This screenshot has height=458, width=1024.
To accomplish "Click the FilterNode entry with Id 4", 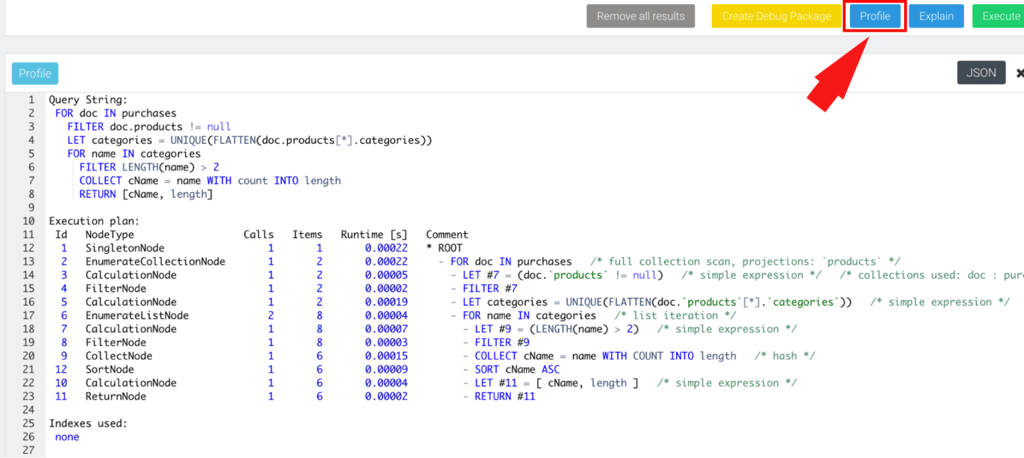I will coord(116,288).
